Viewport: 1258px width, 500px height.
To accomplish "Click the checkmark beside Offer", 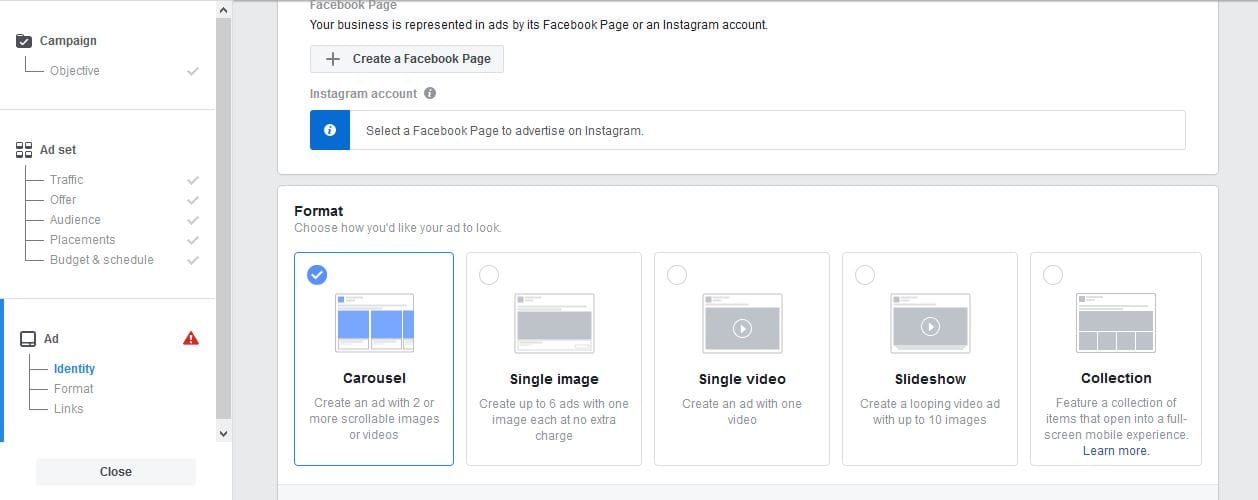I will (193, 200).
